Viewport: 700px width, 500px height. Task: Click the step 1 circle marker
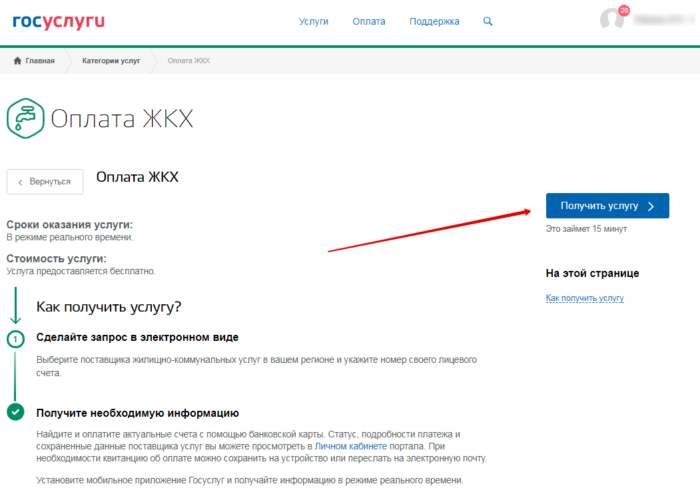(15, 339)
